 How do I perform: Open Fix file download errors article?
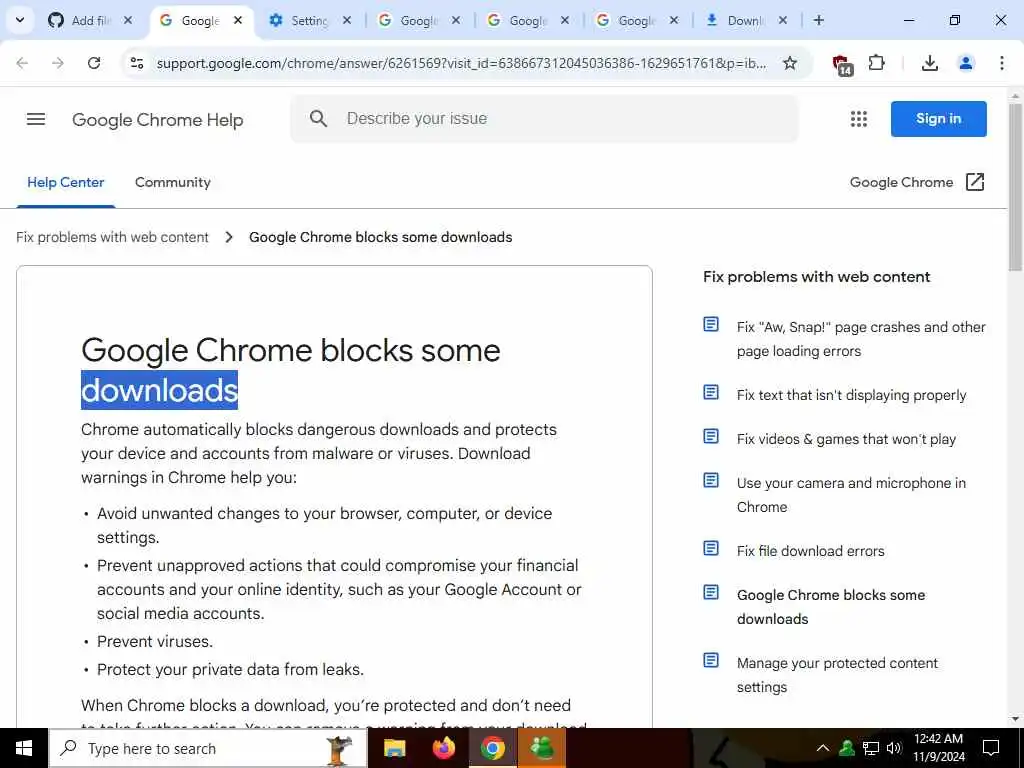click(810, 551)
